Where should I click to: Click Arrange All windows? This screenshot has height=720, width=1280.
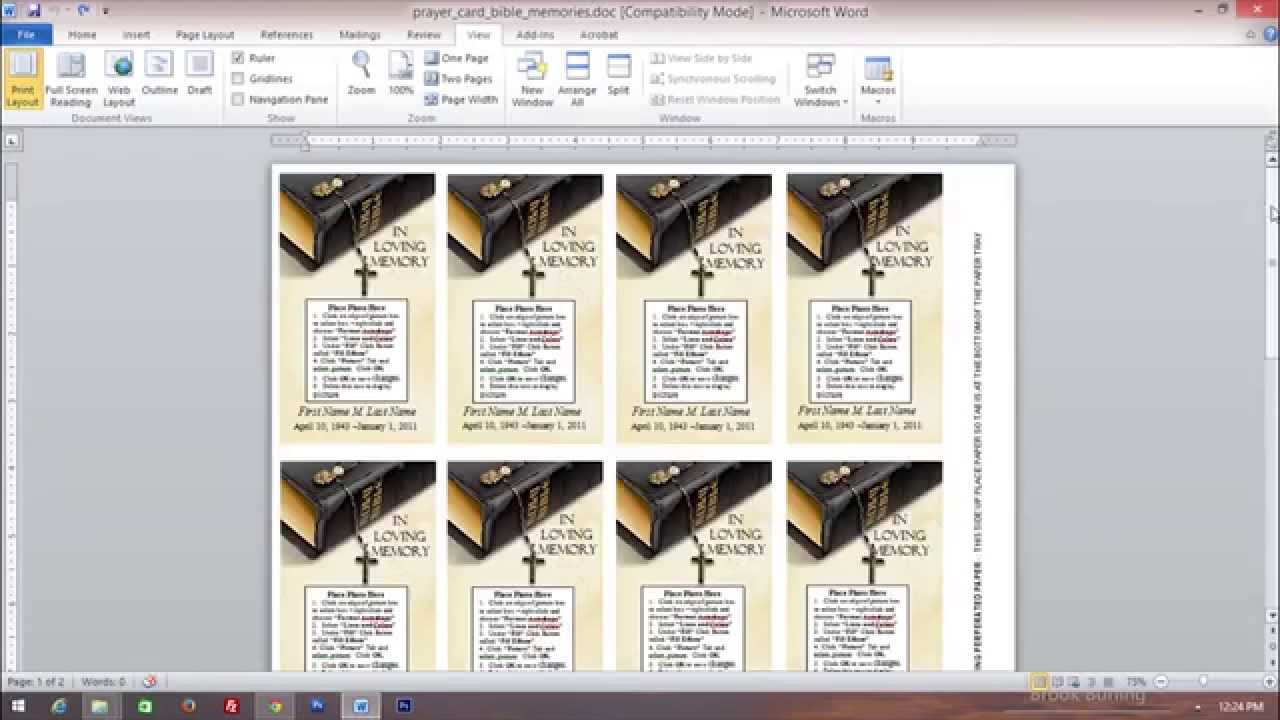point(577,80)
